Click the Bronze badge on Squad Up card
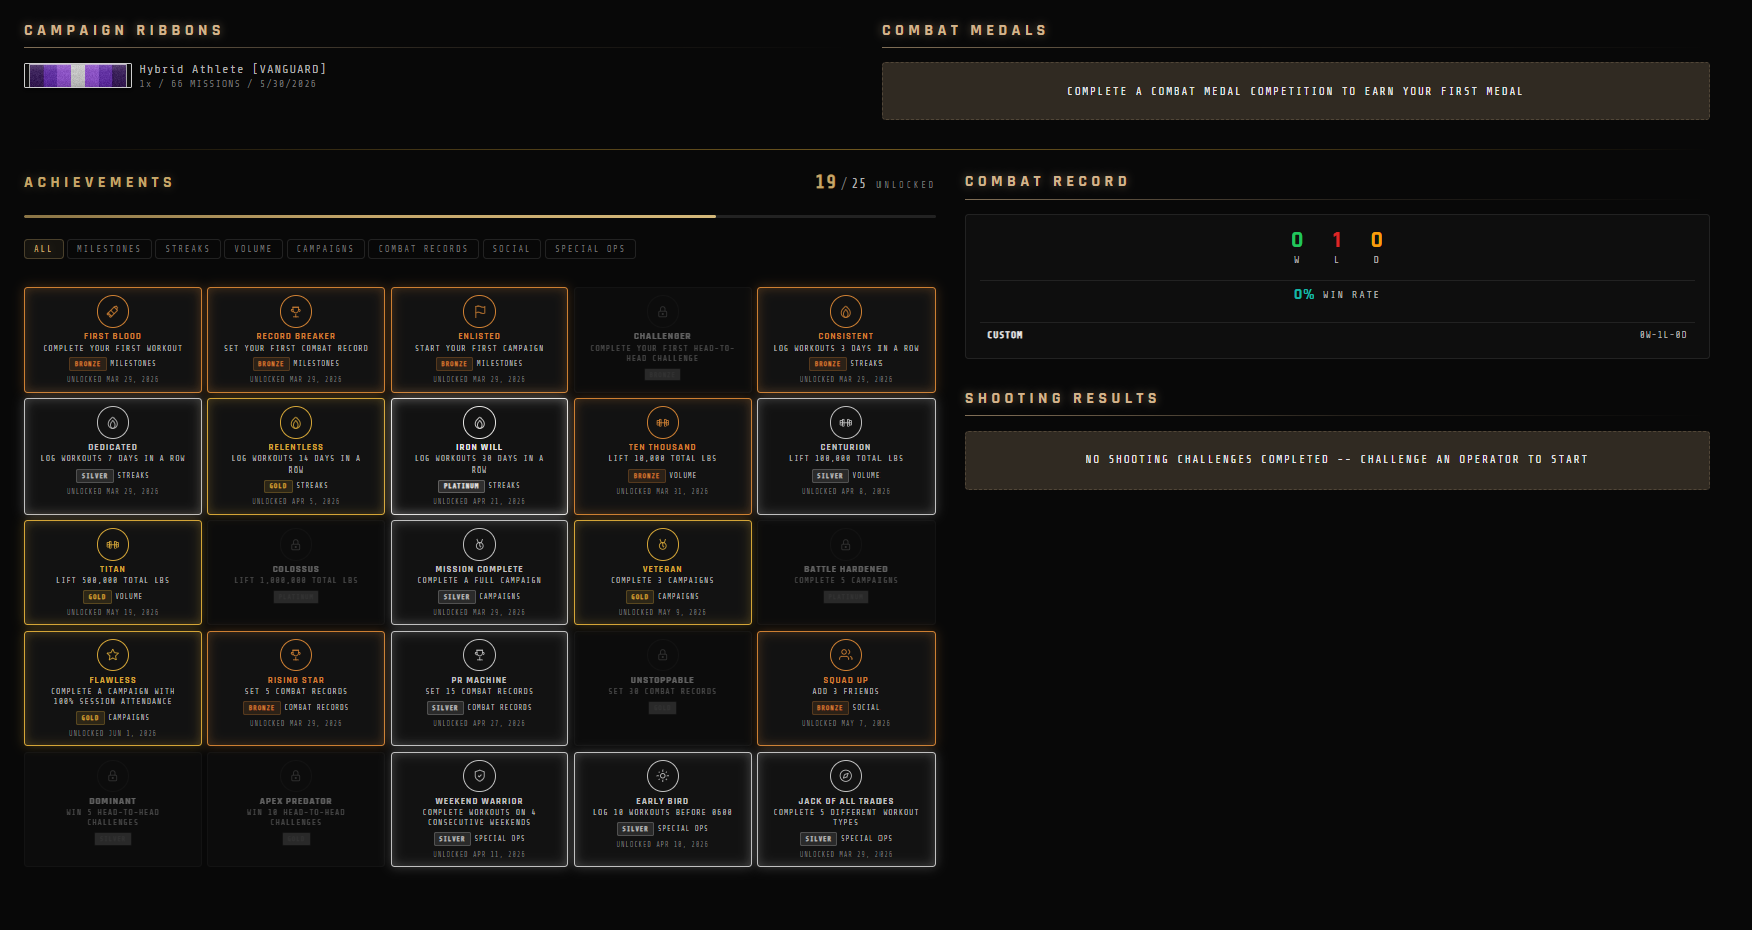Screen dimensions: 1752x930 tap(830, 708)
